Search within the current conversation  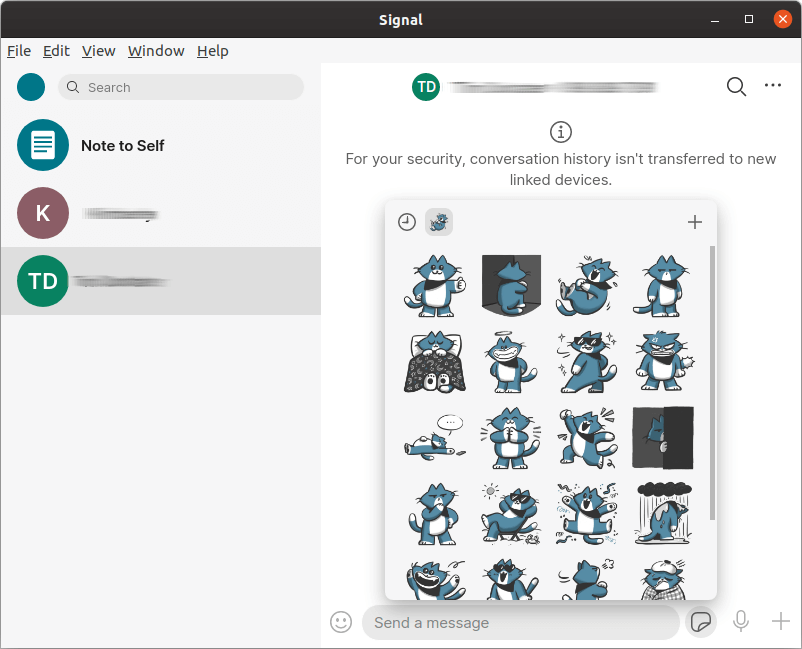tap(736, 86)
